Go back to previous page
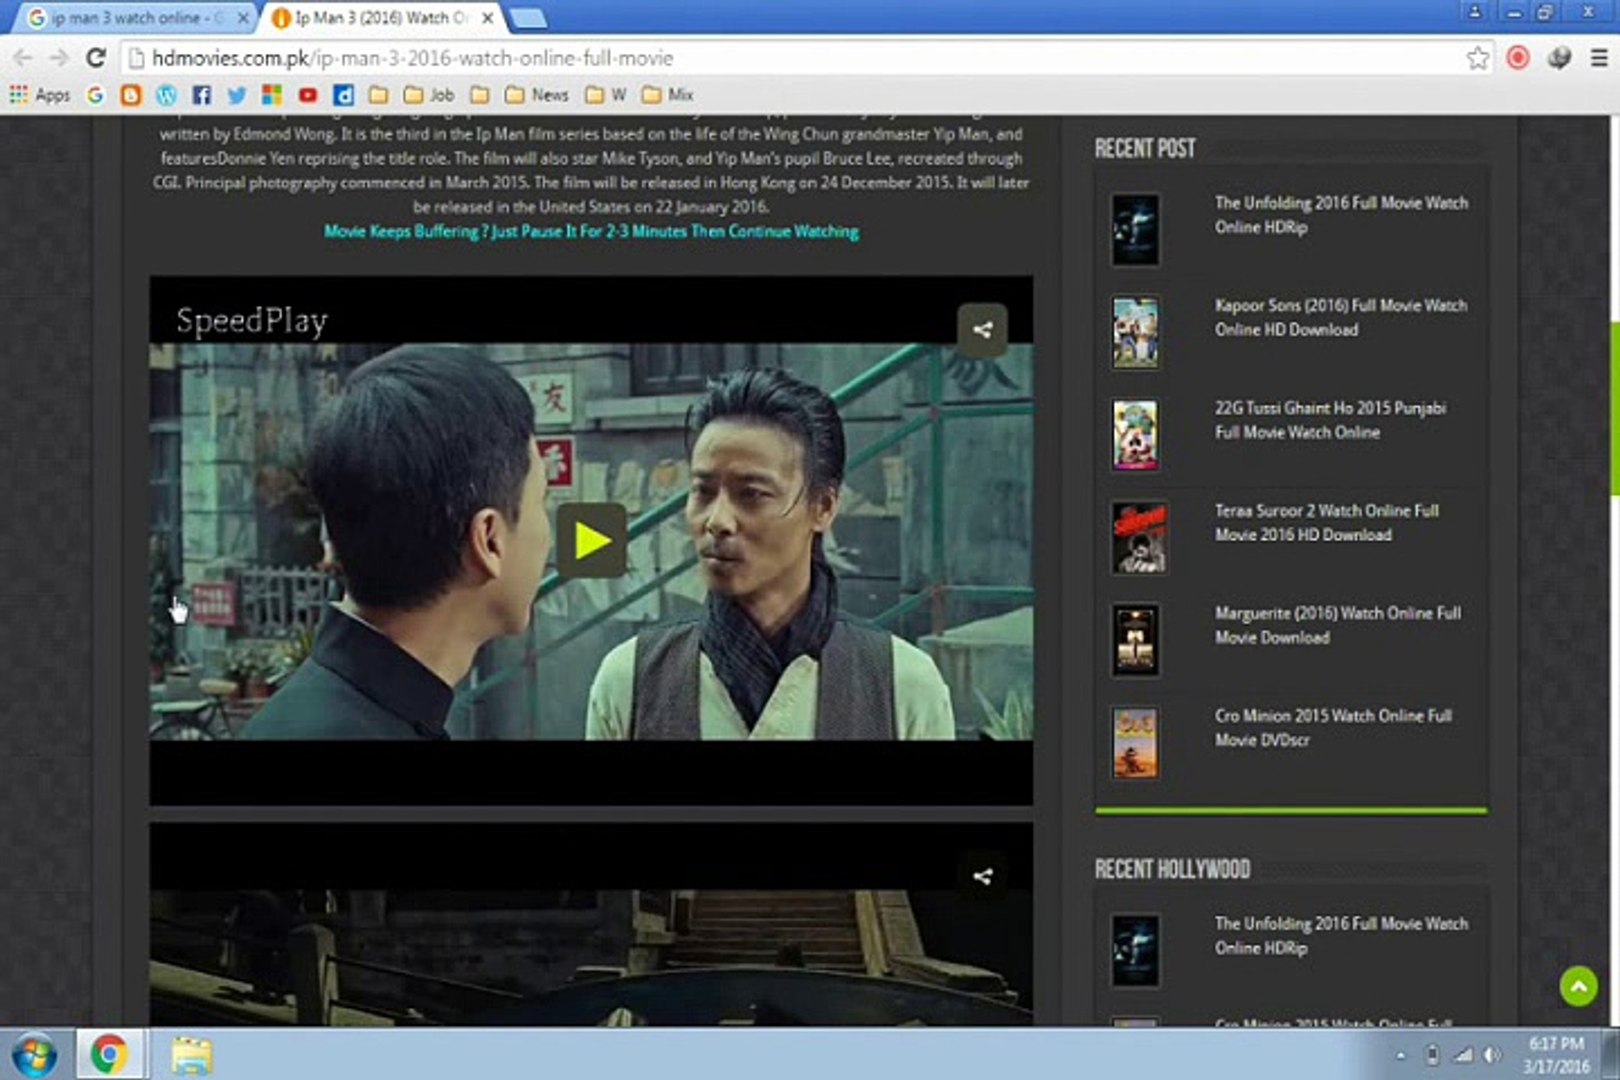 [x=22, y=58]
